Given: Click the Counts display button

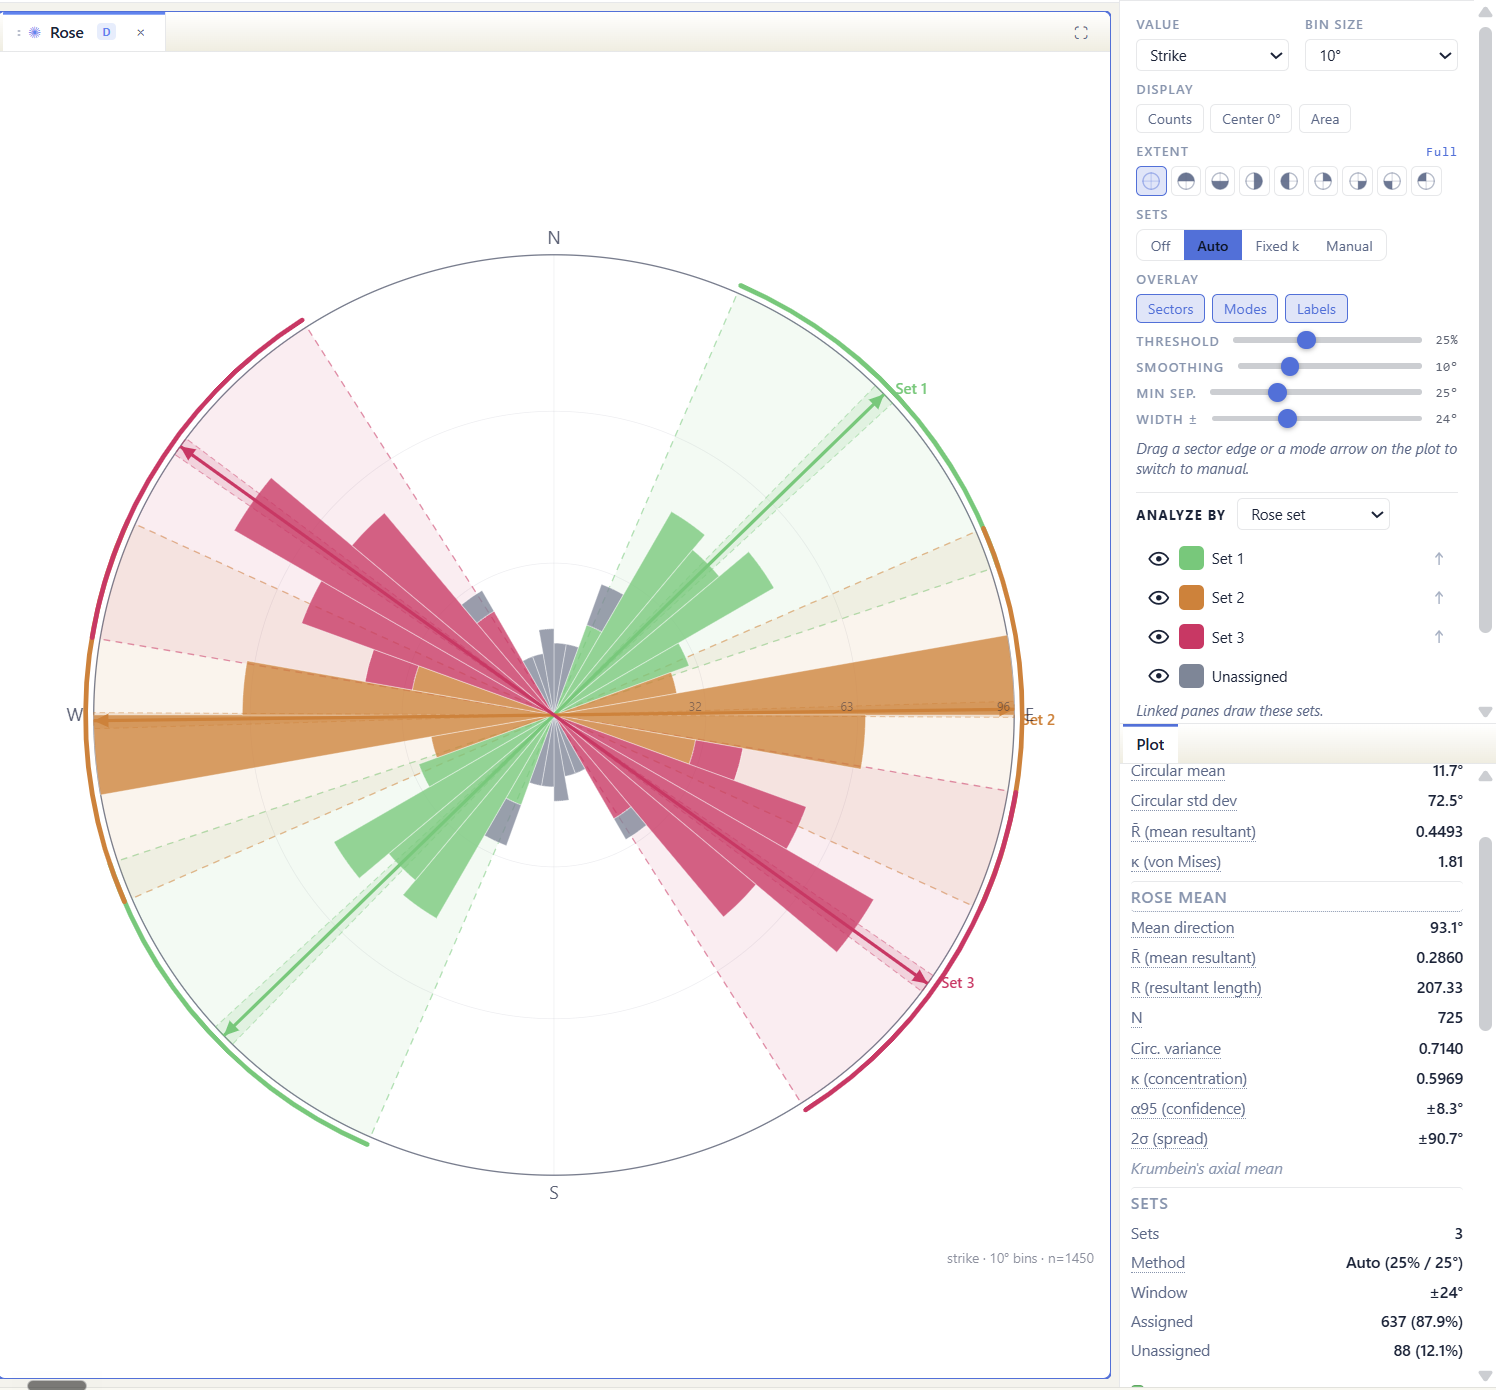Looking at the screenshot, I should tap(1169, 119).
